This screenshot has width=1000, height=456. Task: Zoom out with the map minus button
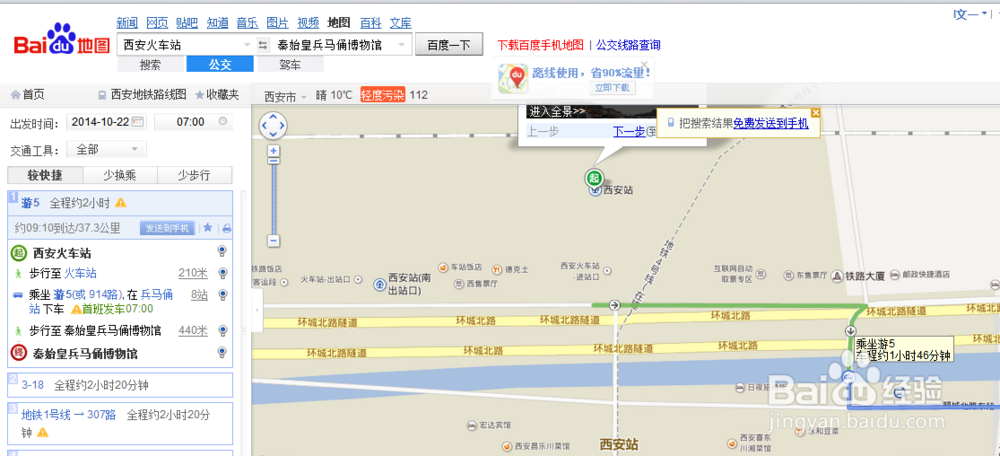[x=274, y=241]
